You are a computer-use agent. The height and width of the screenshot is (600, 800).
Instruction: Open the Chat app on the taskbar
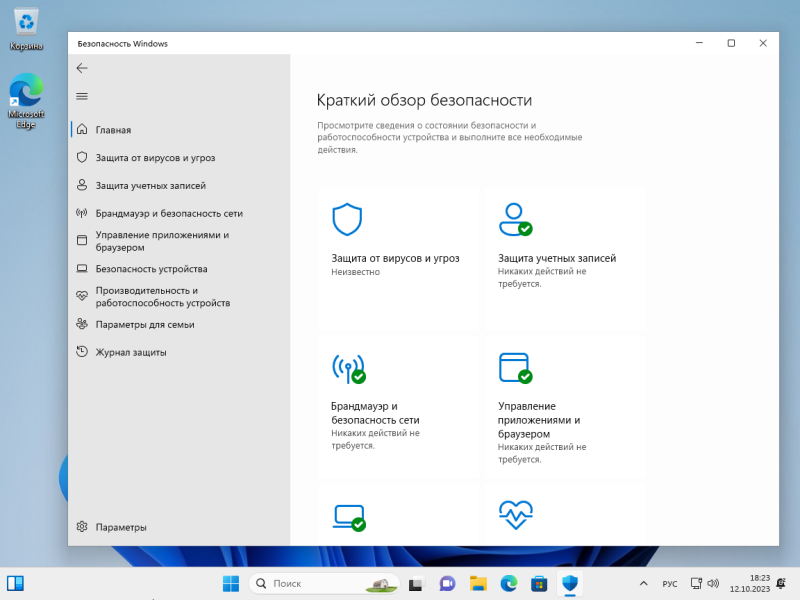447,583
